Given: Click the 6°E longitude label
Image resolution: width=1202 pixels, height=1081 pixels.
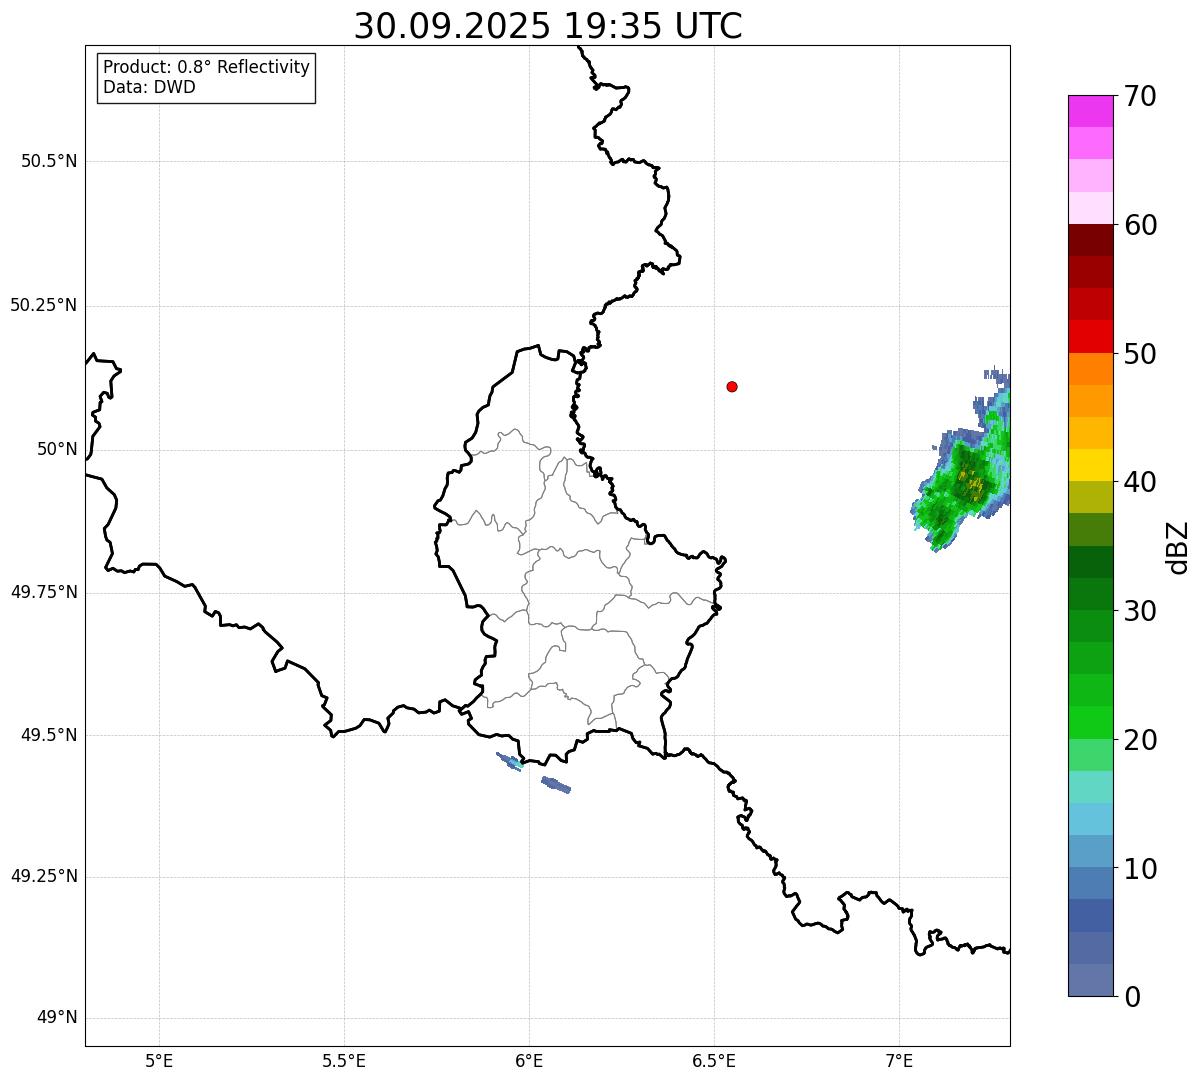Looking at the screenshot, I should click(x=529, y=1060).
